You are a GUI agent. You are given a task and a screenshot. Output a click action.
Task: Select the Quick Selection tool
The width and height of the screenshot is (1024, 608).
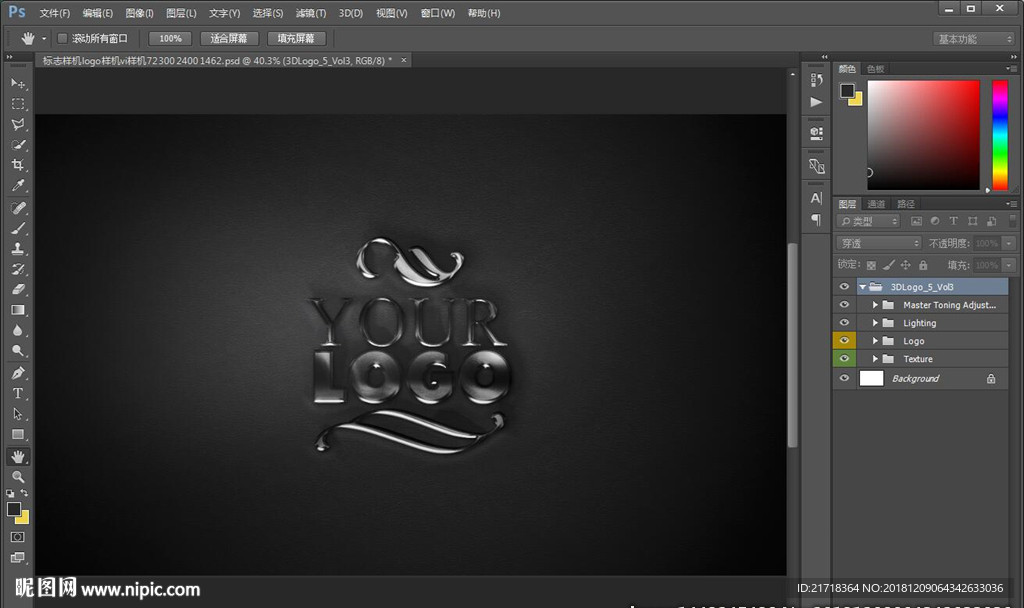pos(18,144)
